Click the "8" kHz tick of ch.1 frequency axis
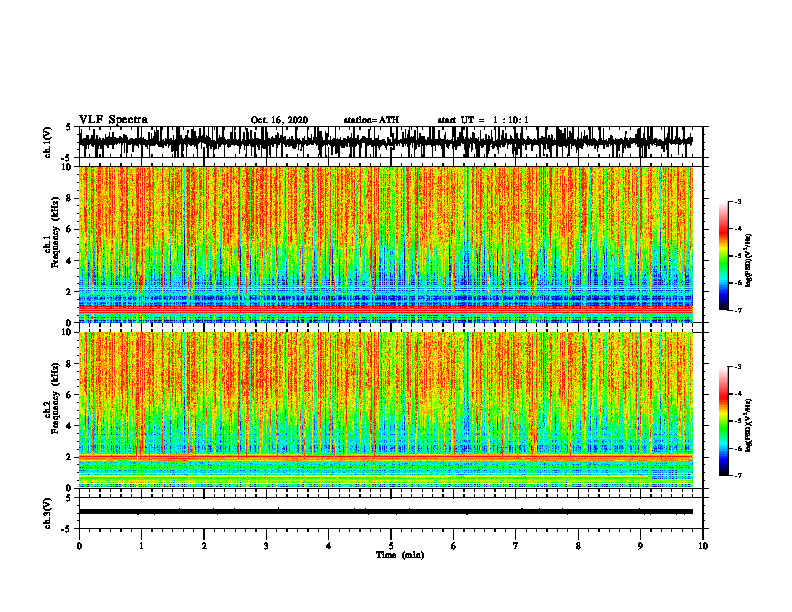Viewport: 792px width, 612px height. [70, 198]
